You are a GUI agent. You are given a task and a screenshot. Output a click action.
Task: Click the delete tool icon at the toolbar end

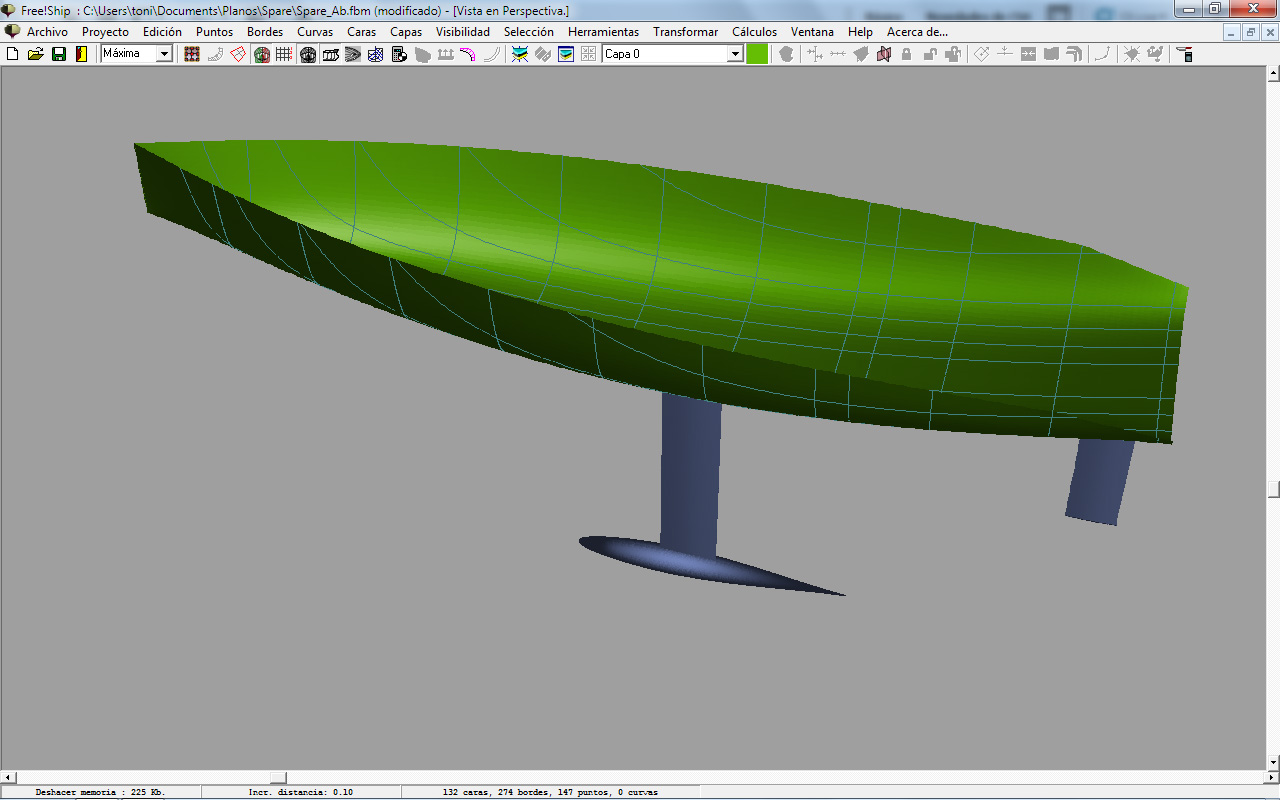coord(1184,54)
